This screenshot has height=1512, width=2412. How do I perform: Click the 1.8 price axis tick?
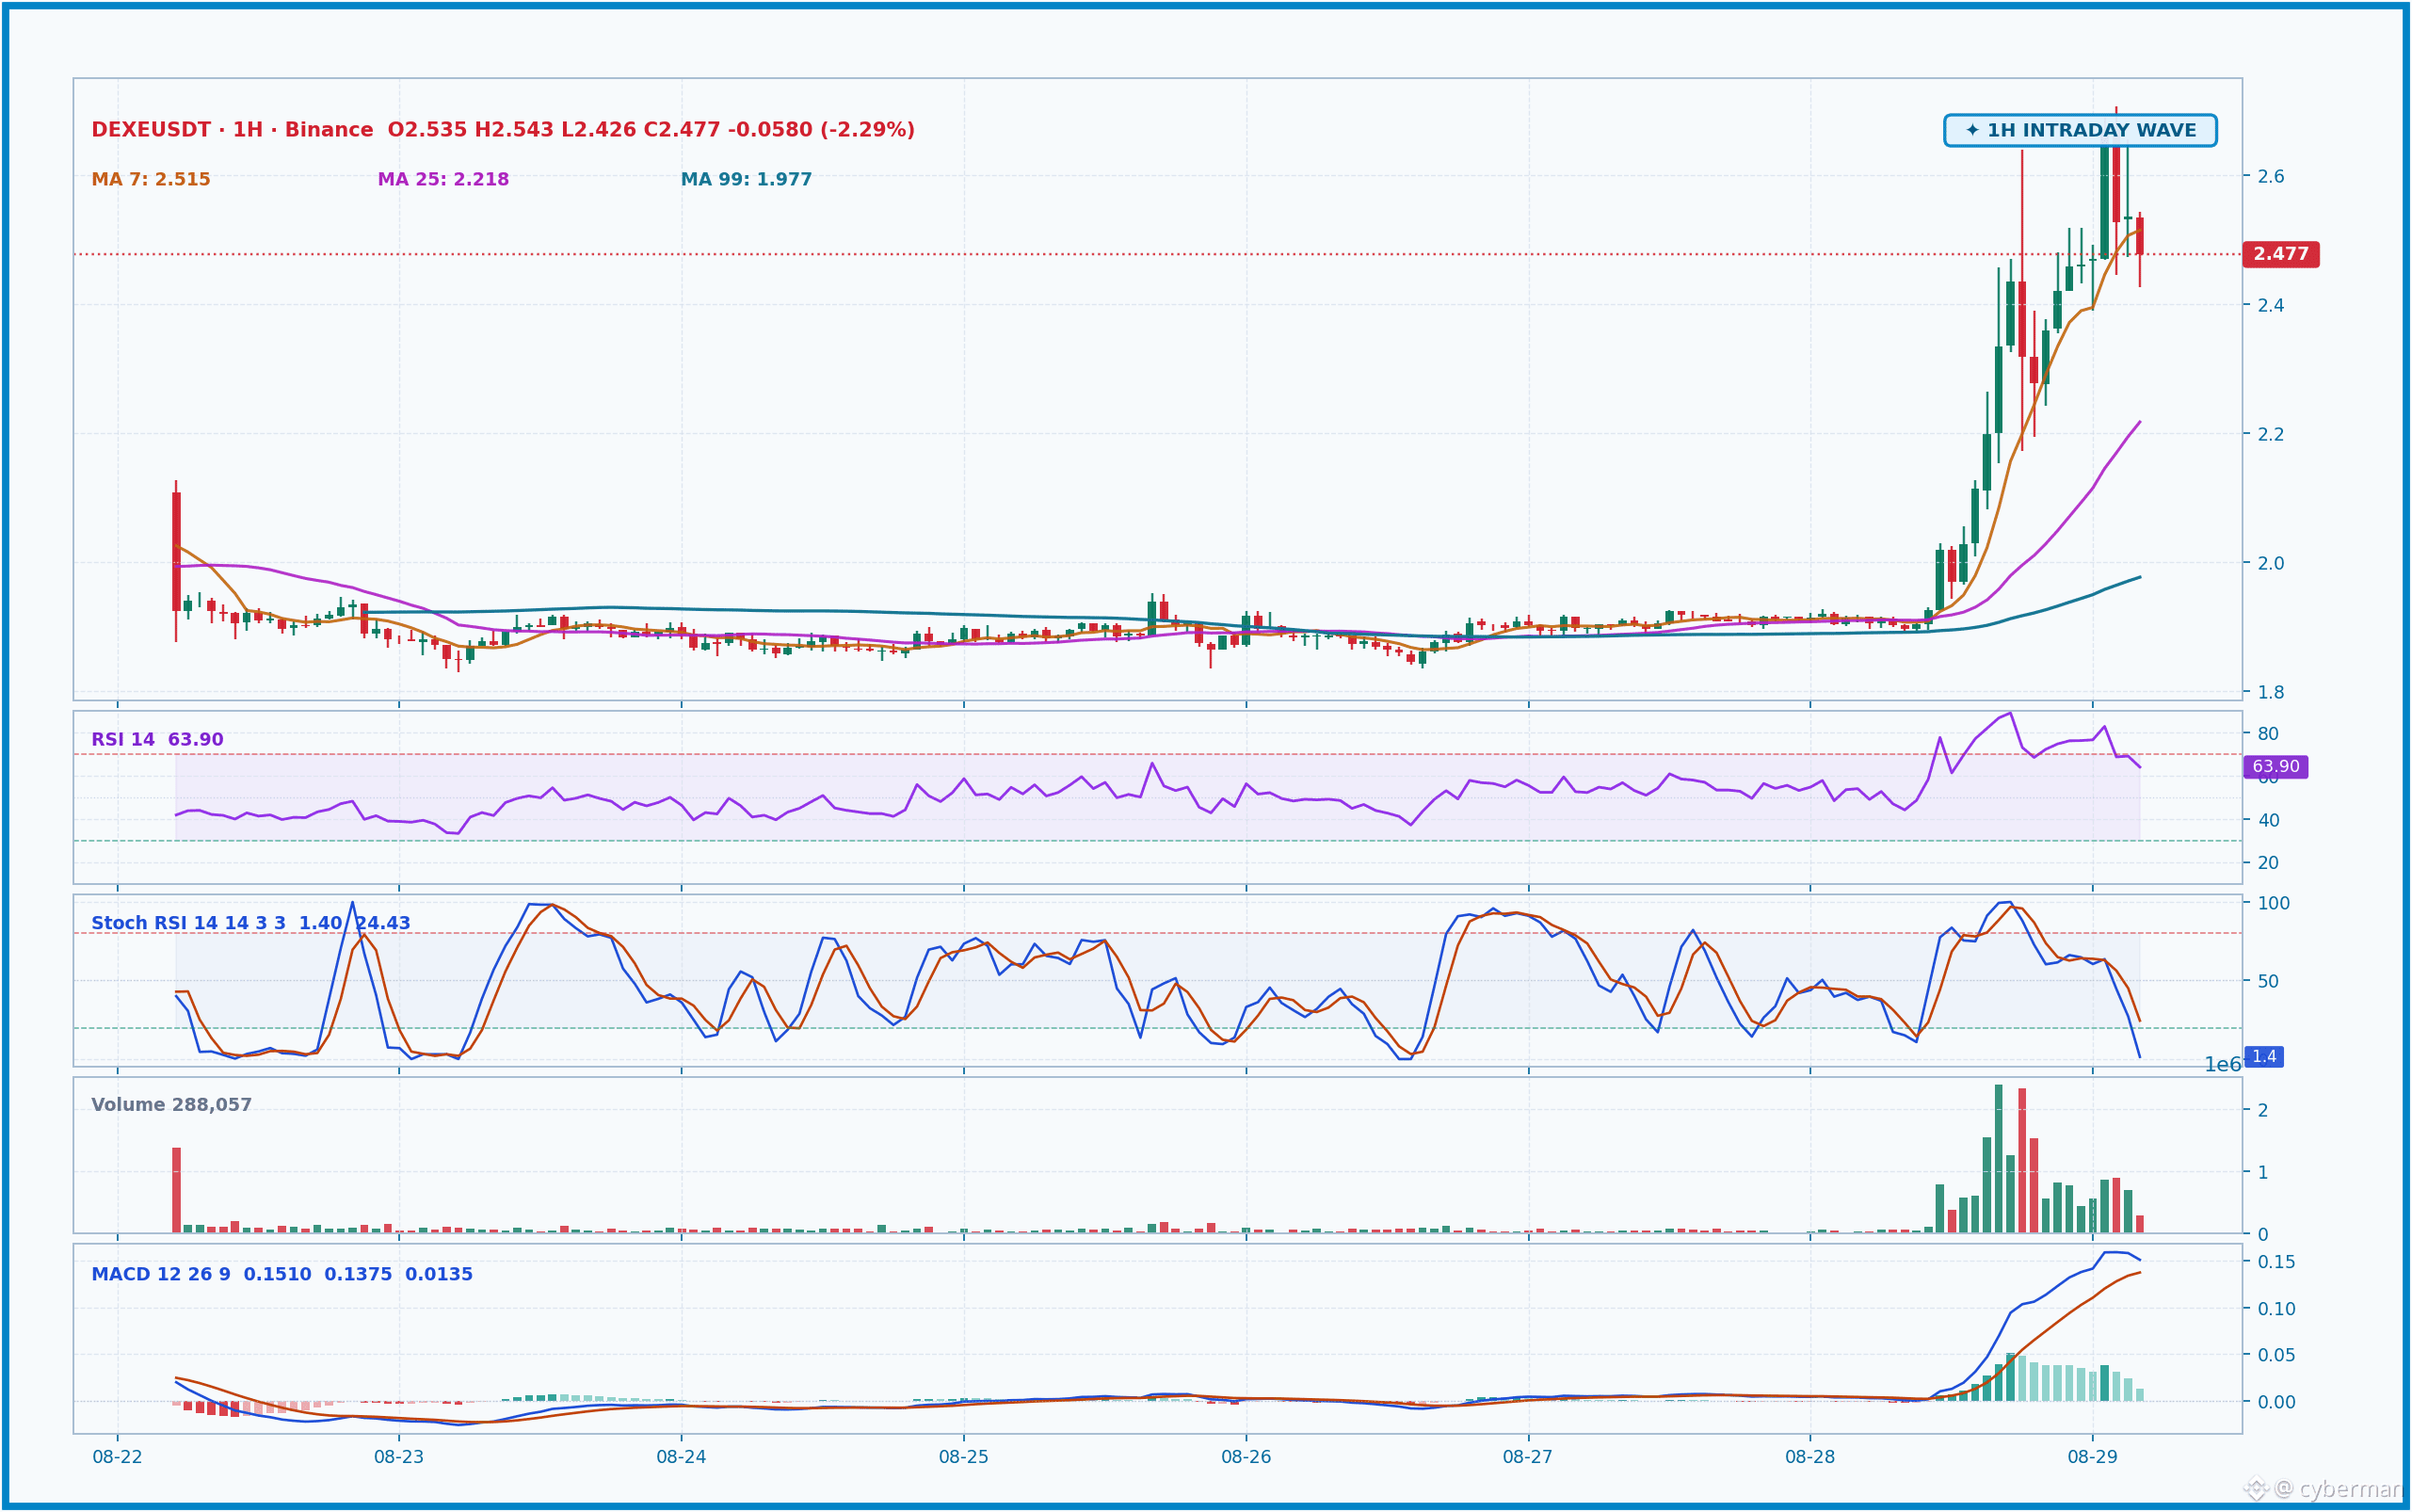point(2271,692)
